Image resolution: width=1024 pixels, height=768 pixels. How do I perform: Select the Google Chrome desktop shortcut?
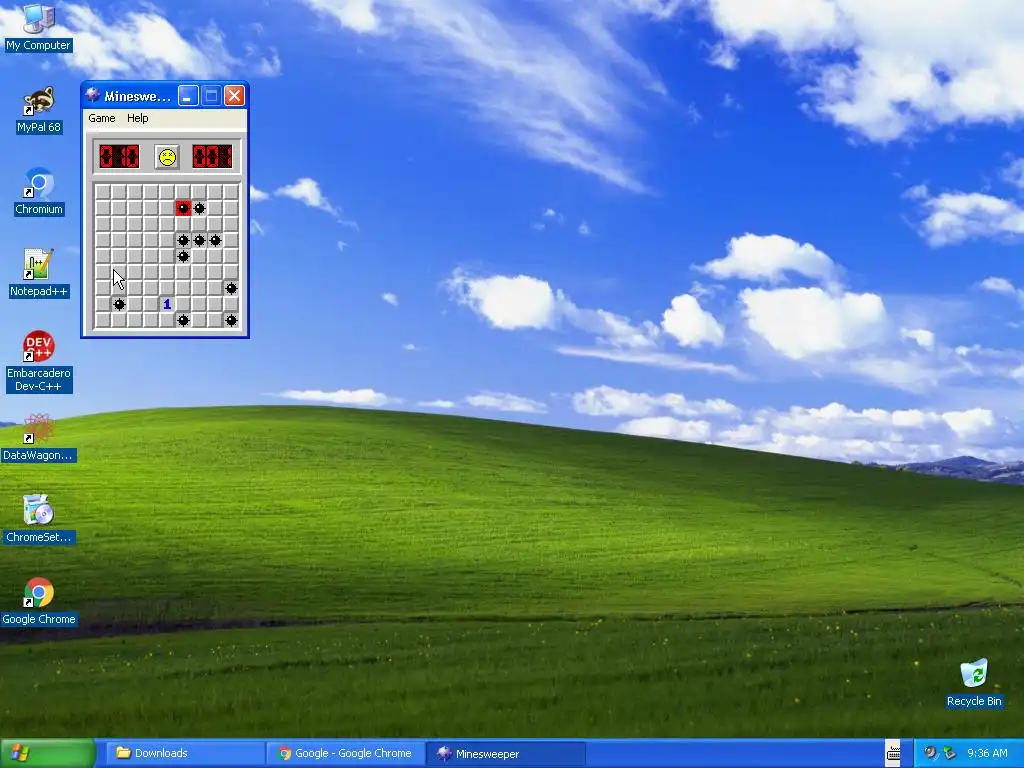[39, 601]
